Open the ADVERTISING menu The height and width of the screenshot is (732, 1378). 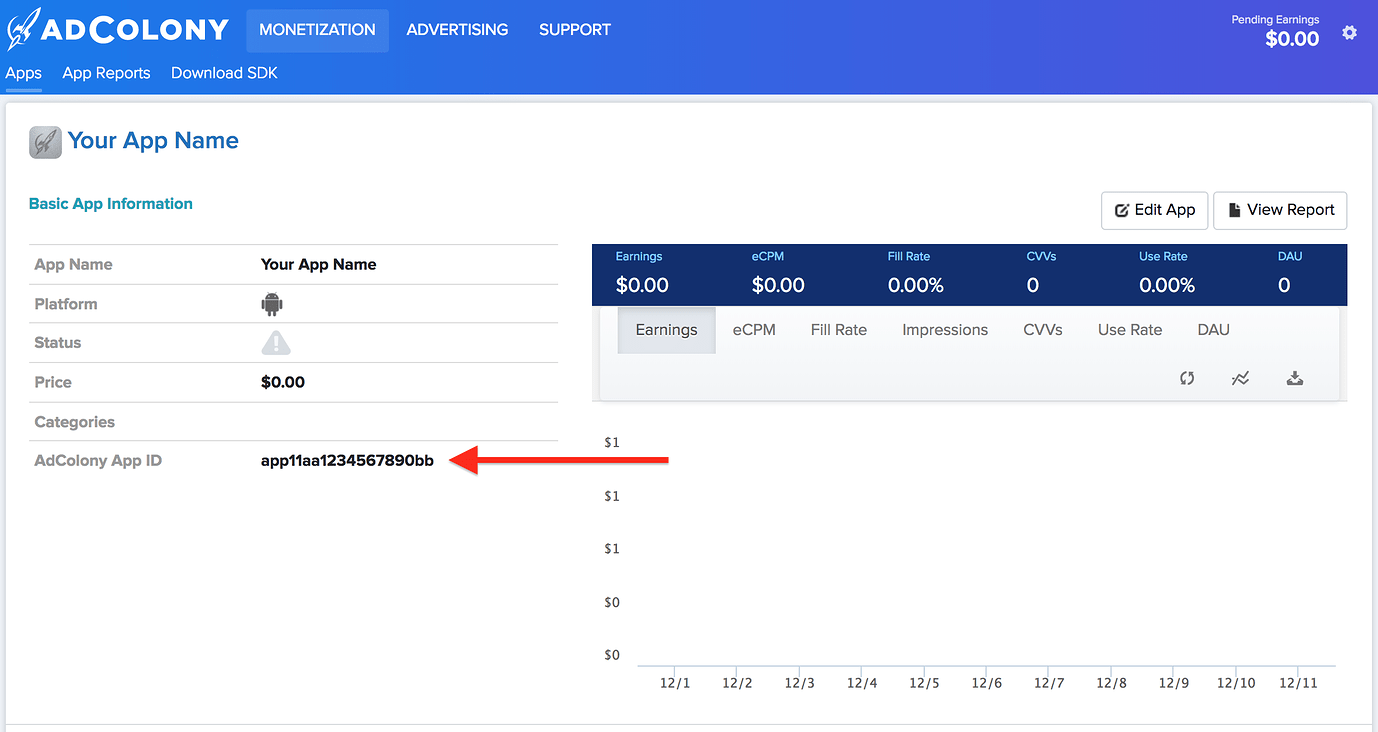[457, 30]
